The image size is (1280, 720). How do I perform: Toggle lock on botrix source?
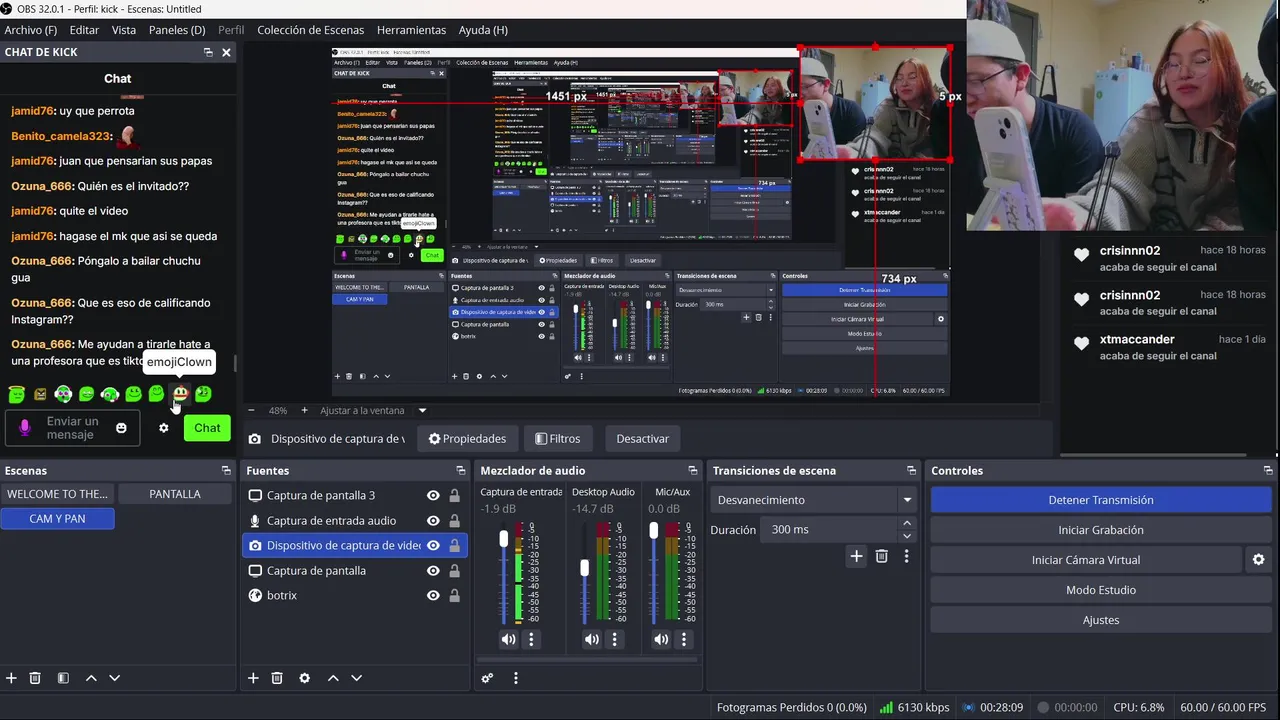(454, 595)
